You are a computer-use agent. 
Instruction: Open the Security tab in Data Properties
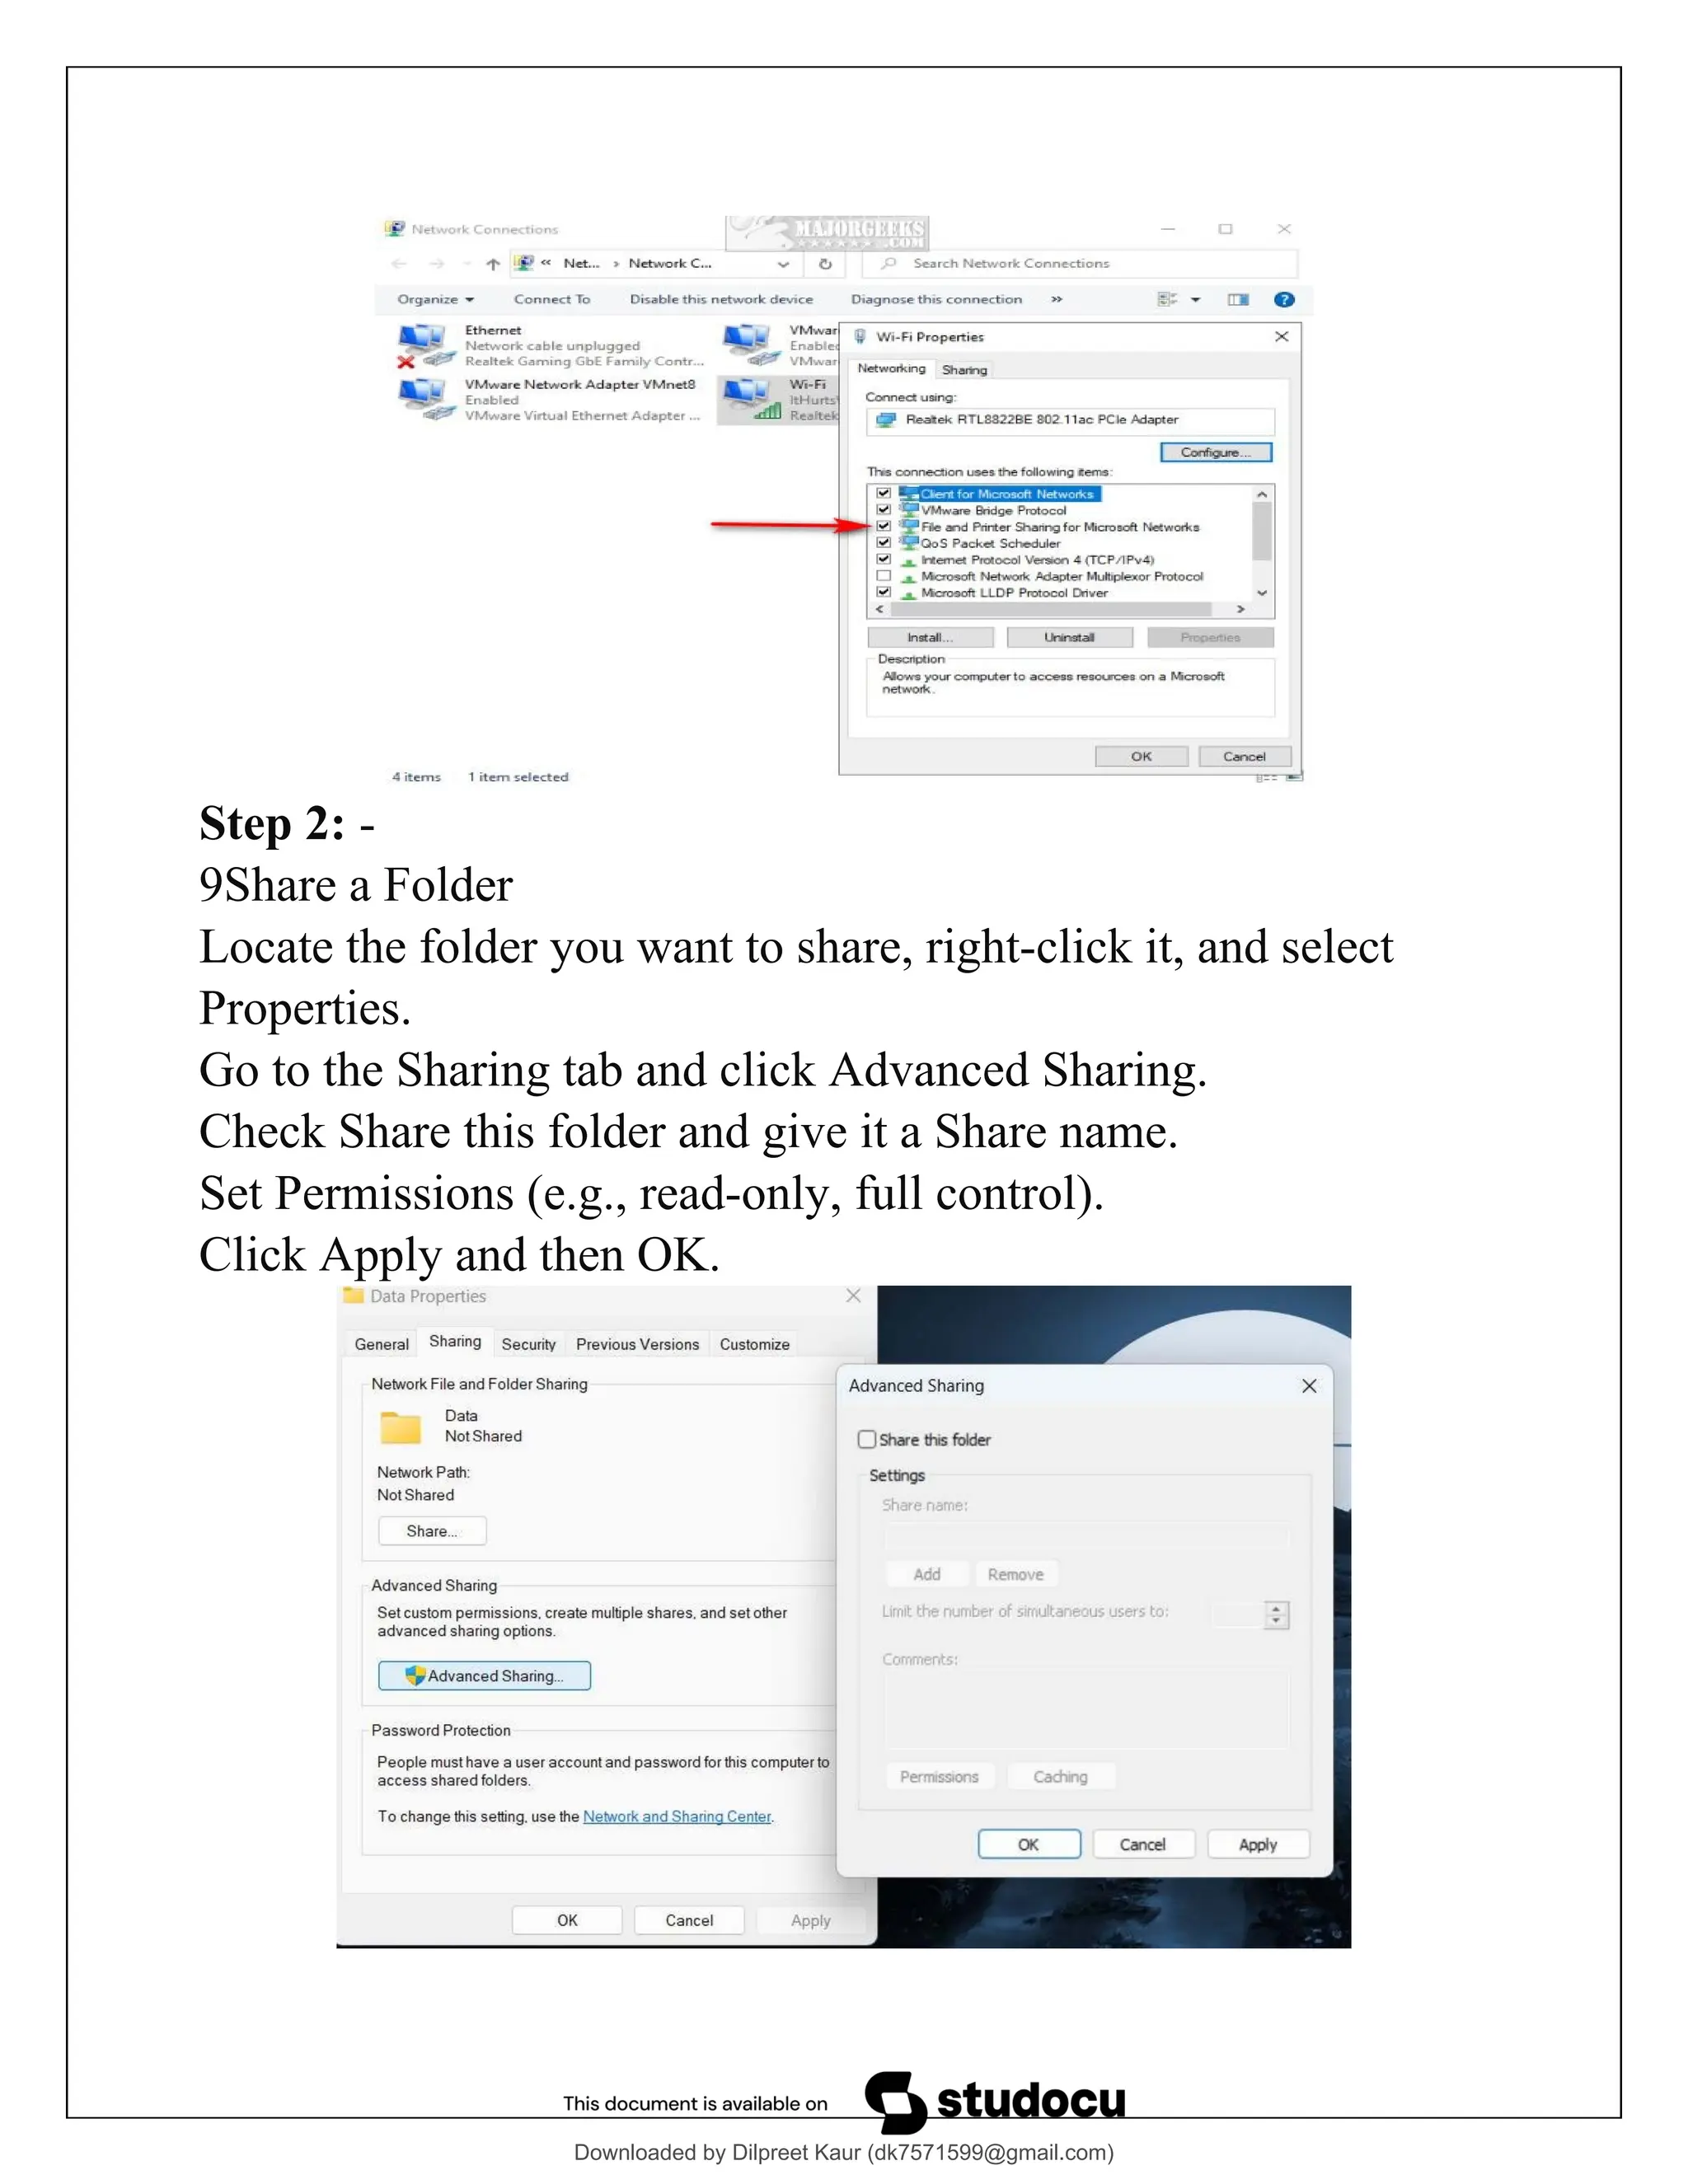(528, 1344)
